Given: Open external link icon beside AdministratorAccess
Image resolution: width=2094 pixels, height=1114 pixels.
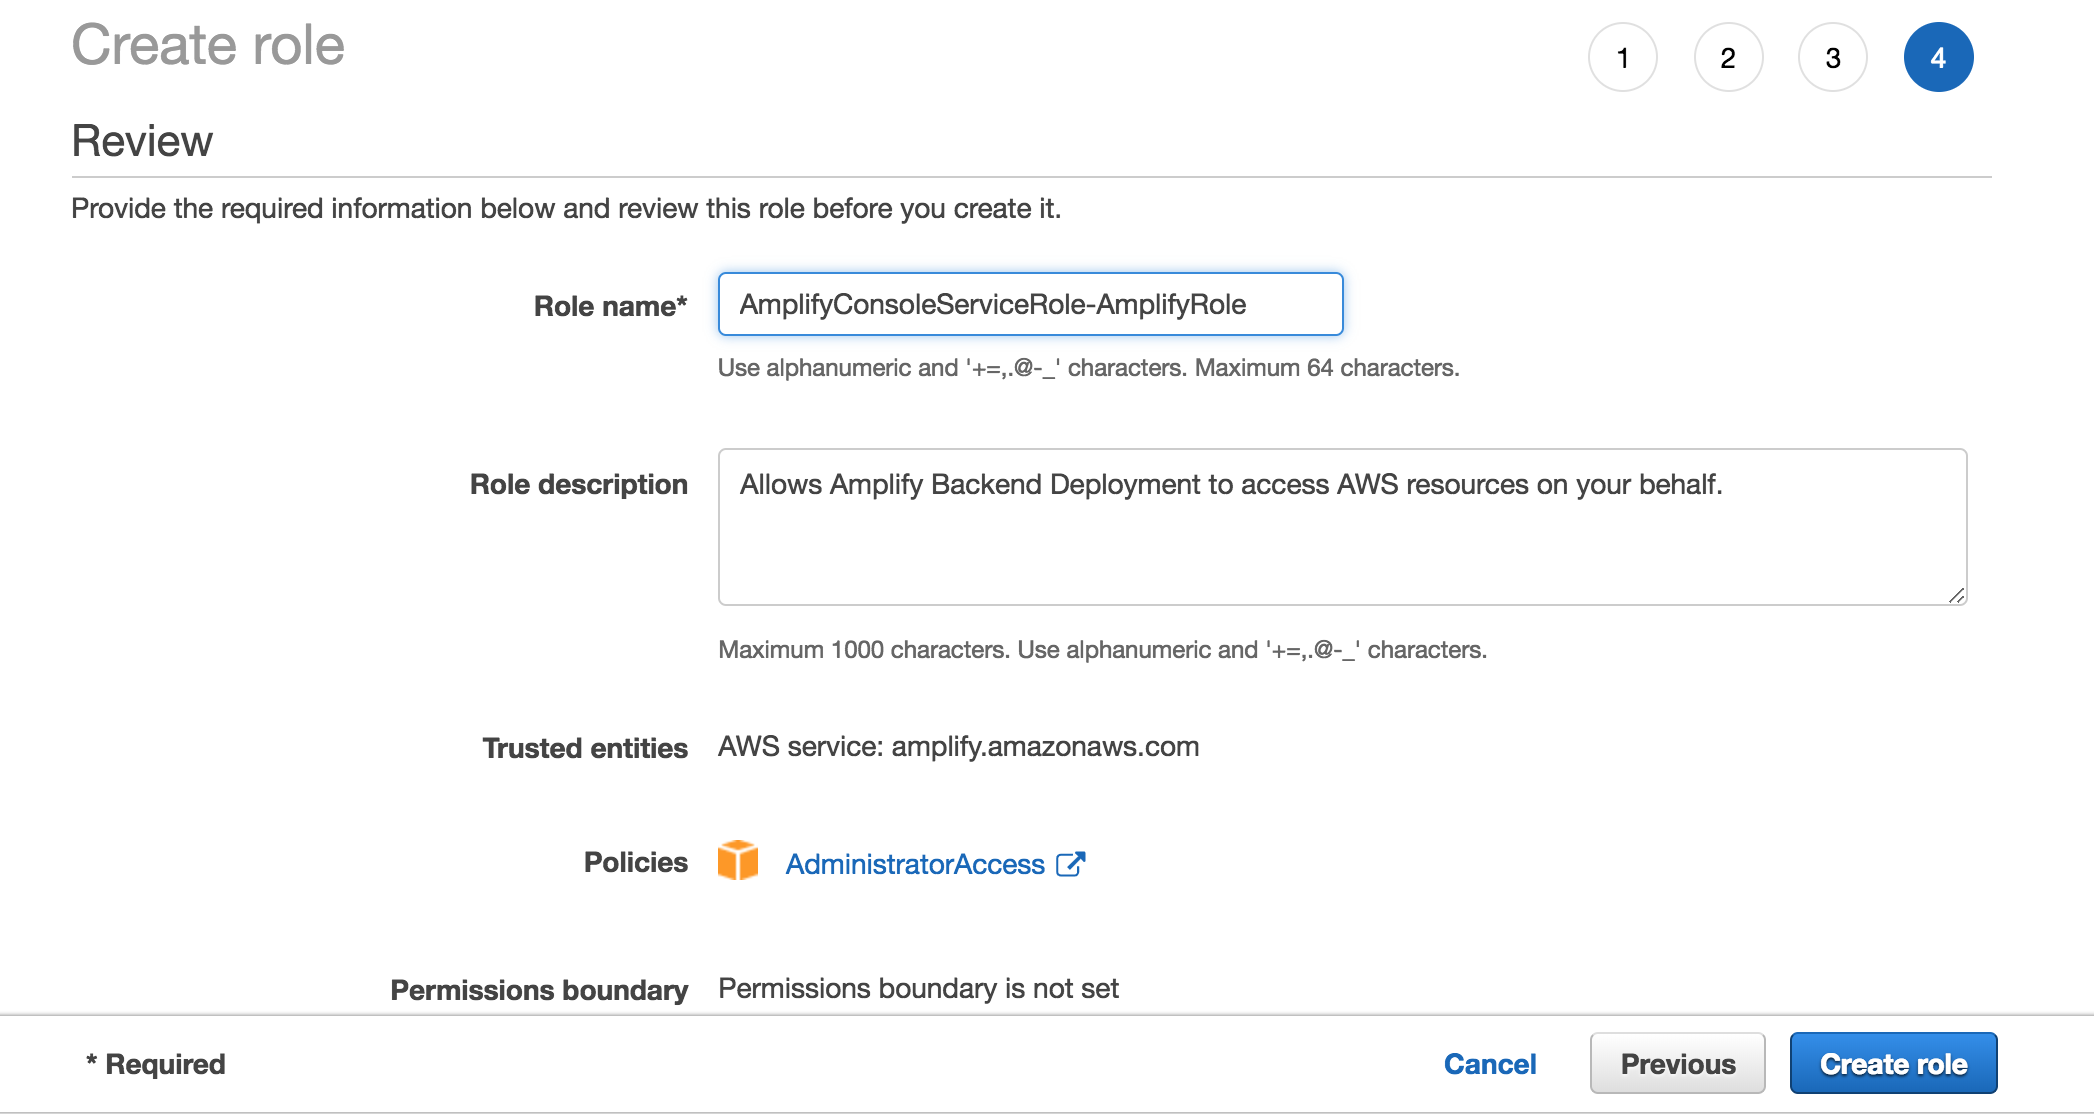Looking at the screenshot, I should [x=1070, y=864].
